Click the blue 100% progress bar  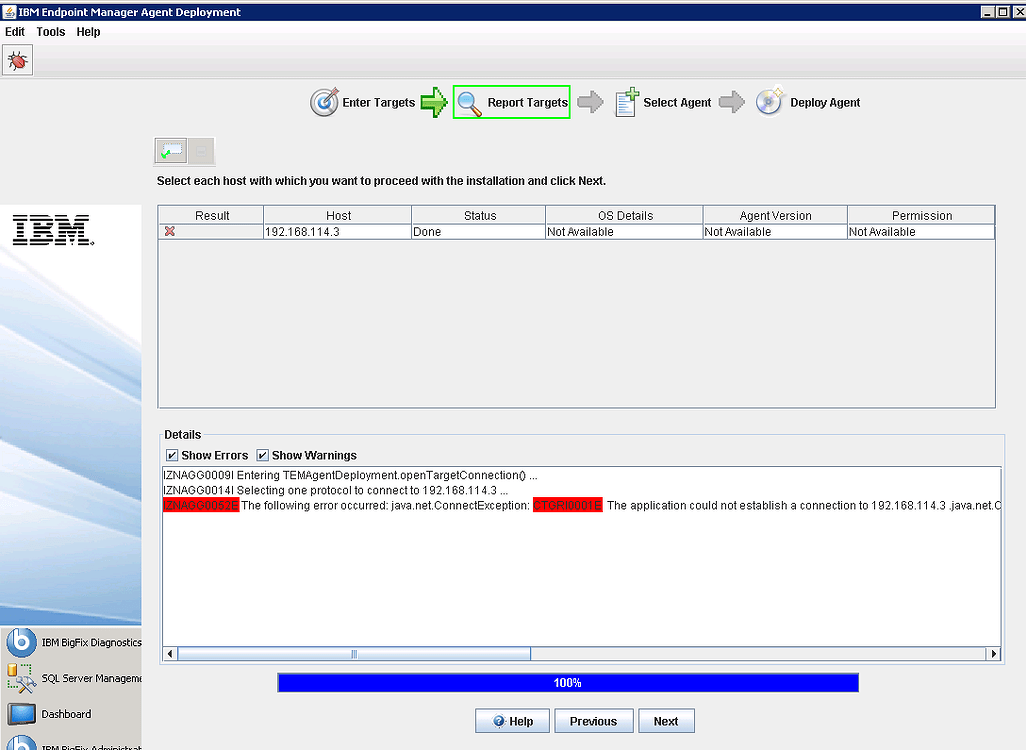(x=567, y=683)
